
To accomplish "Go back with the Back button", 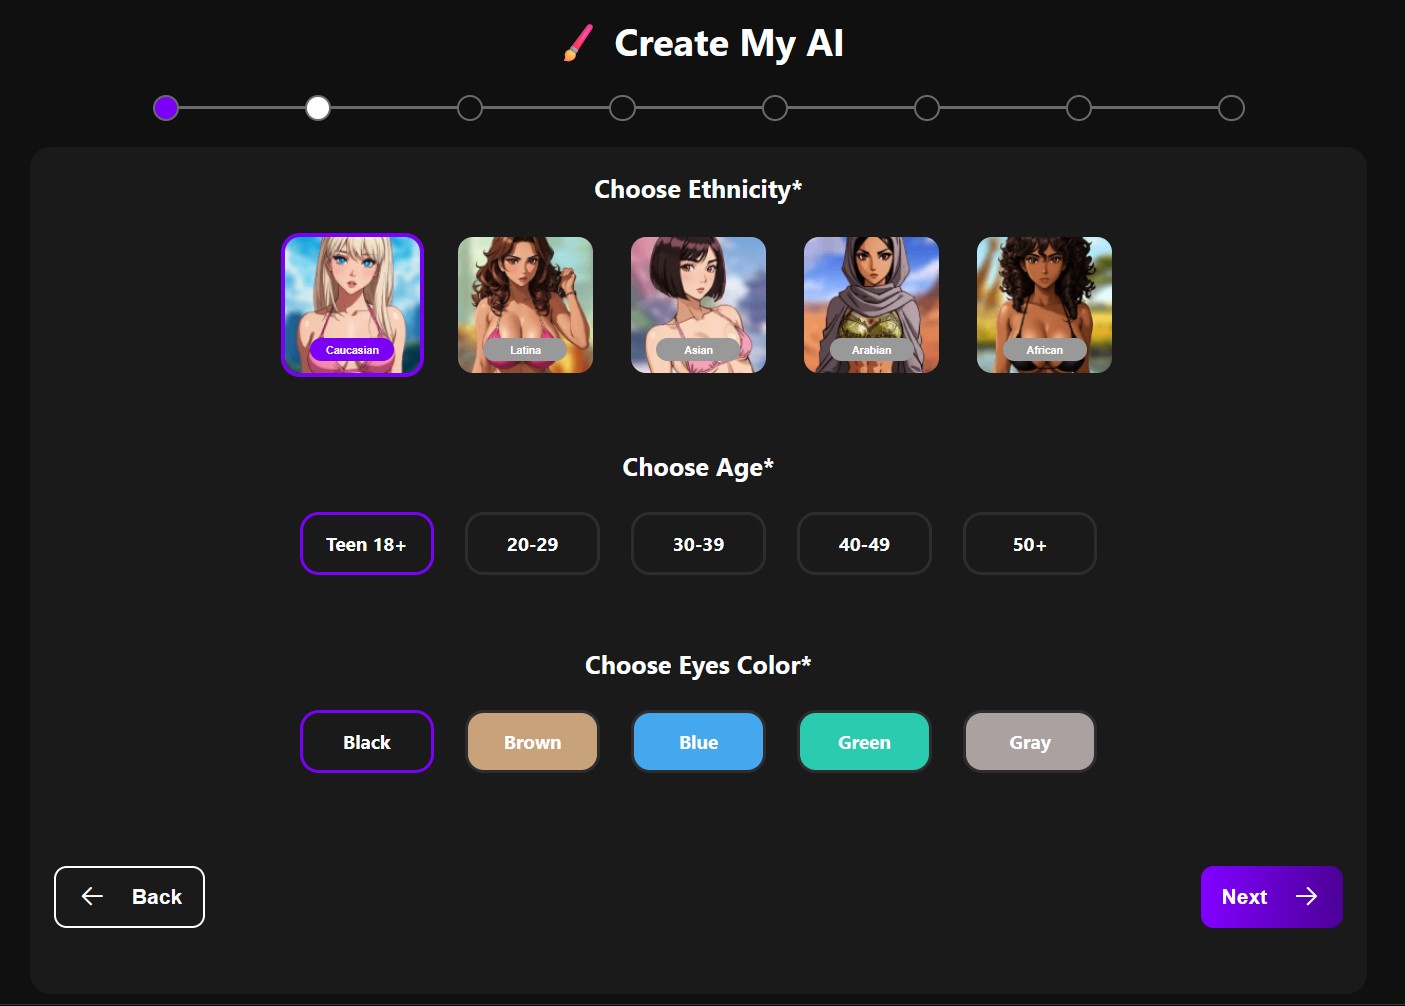I will point(129,897).
